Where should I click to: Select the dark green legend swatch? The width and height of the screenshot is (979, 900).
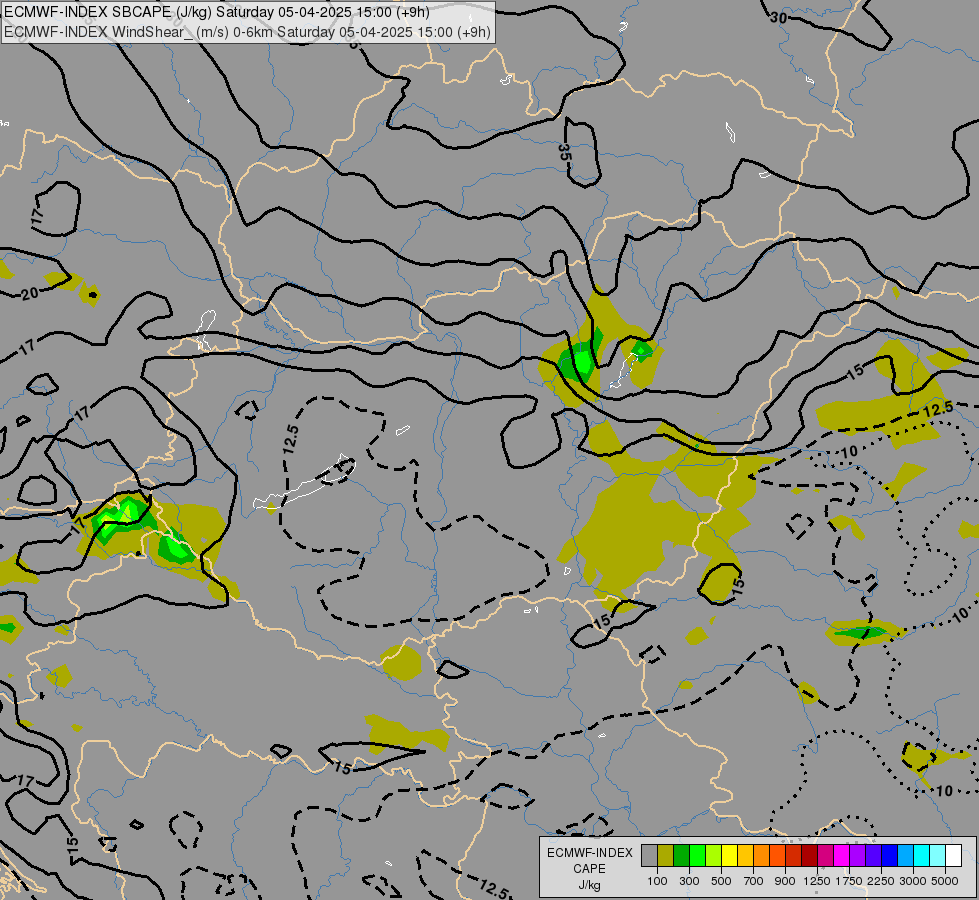click(681, 856)
